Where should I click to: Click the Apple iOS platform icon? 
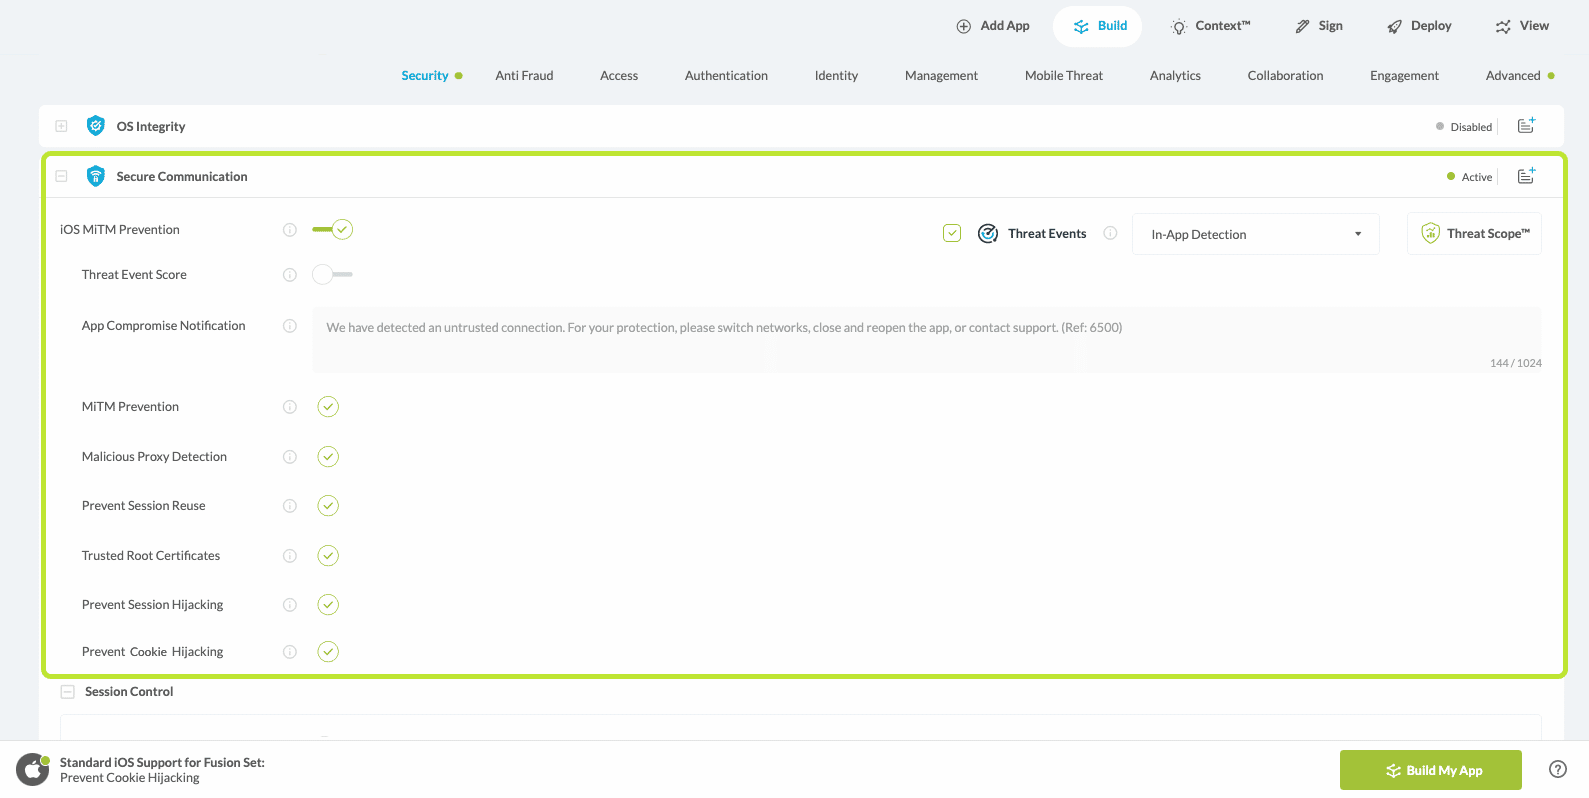(33, 770)
